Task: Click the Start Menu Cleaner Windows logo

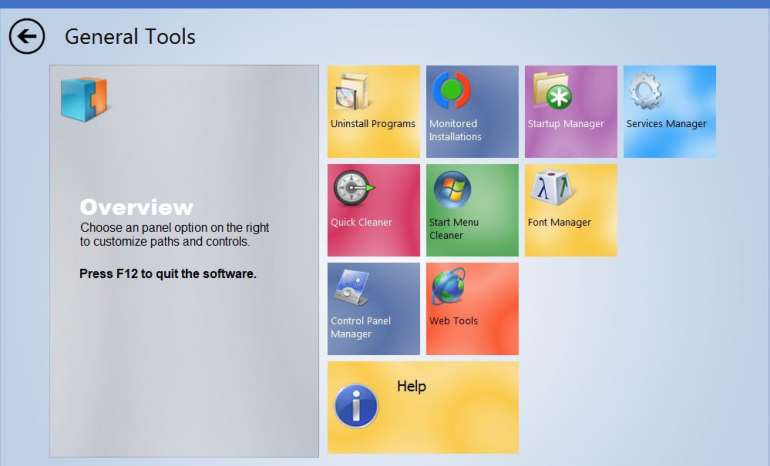Action: pyautogui.click(x=450, y=189)
